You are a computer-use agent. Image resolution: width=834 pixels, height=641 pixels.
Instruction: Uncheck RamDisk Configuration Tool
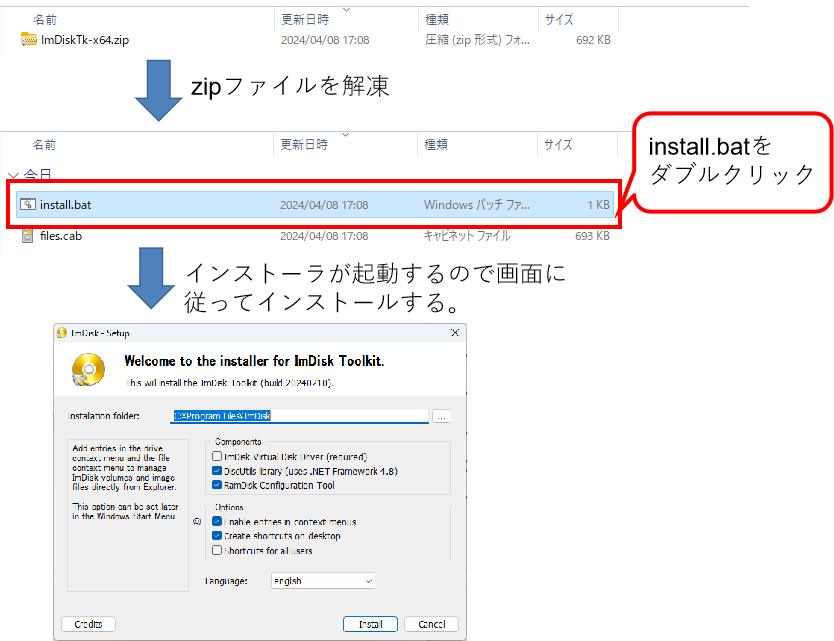(x=217, y=485)
